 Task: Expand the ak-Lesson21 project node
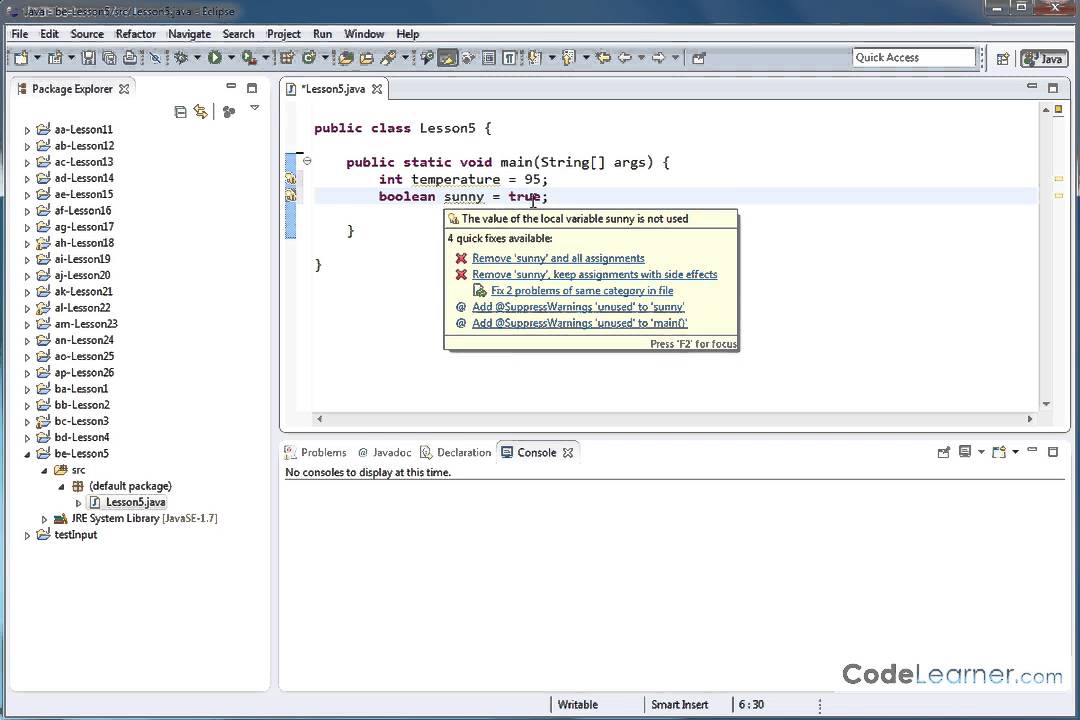click(27, 292)
